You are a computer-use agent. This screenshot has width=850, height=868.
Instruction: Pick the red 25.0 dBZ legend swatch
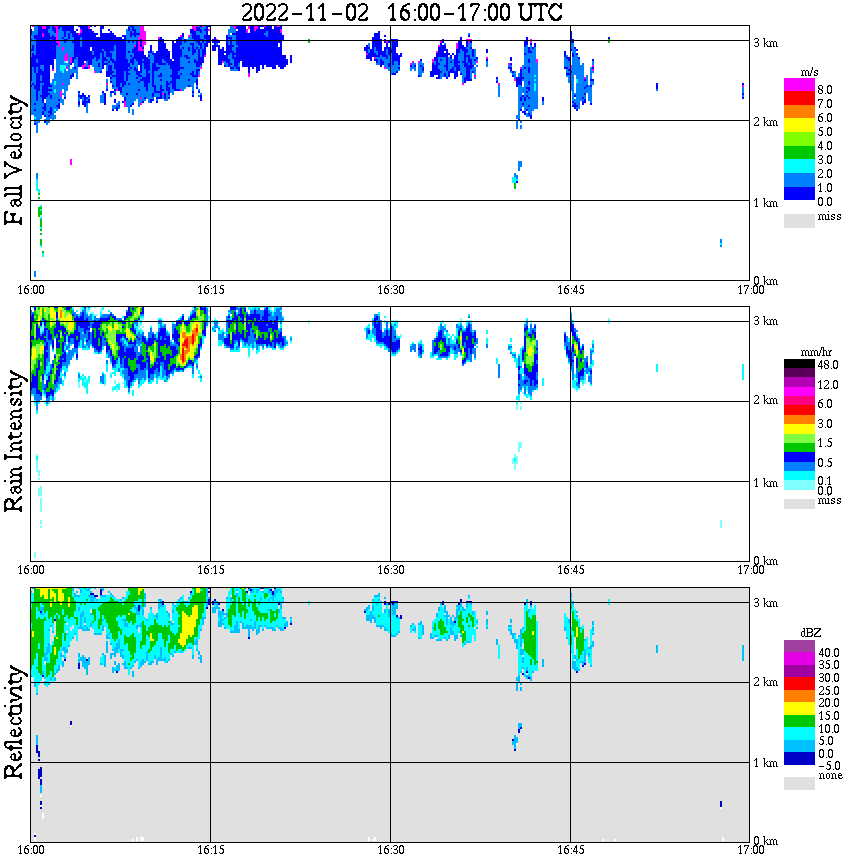[799, 684]
